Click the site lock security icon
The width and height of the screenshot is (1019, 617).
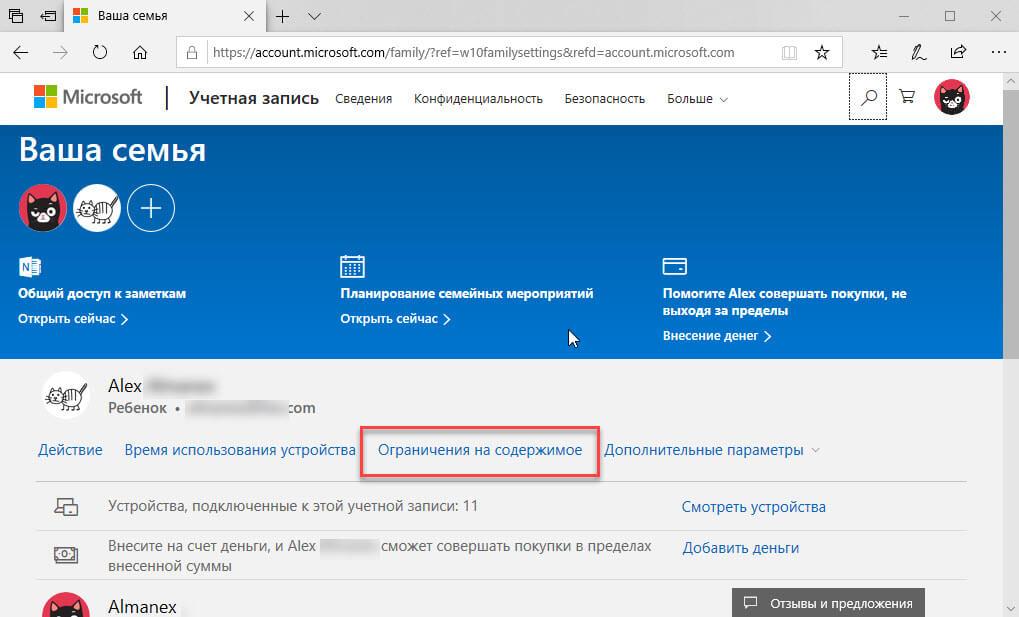coord(192,53)
